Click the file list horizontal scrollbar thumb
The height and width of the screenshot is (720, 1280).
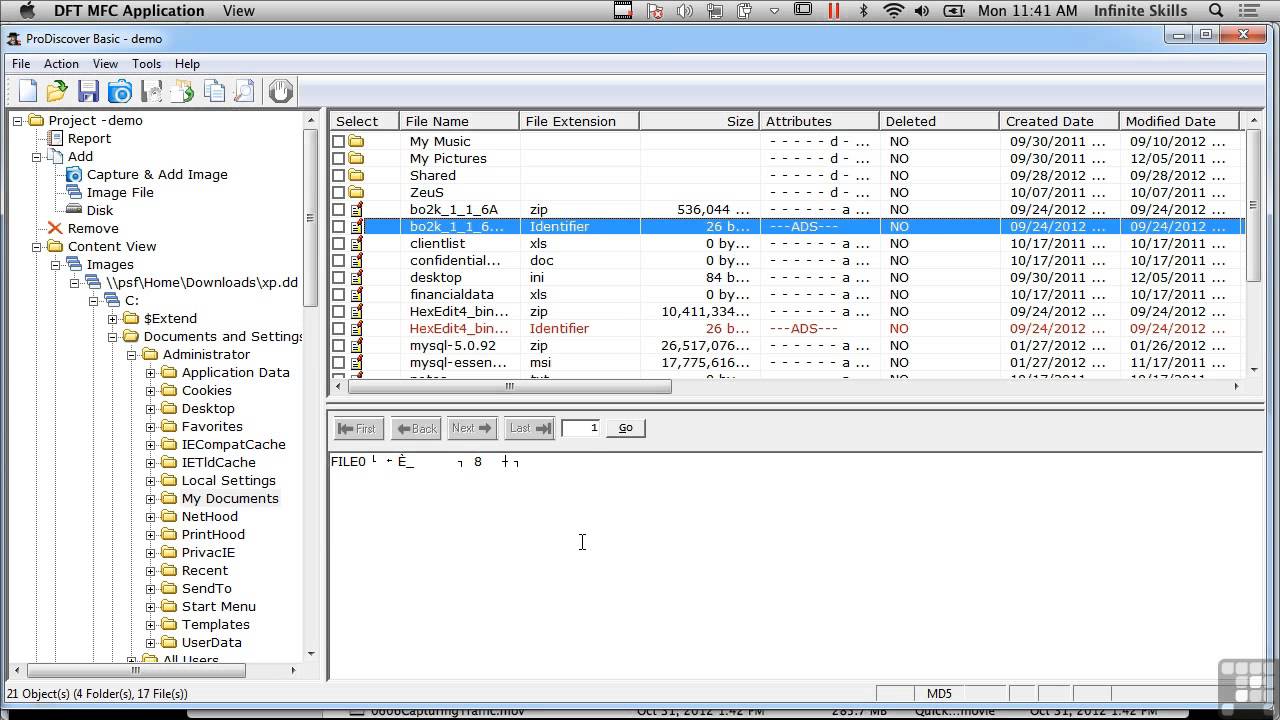[x=509, y=386]
